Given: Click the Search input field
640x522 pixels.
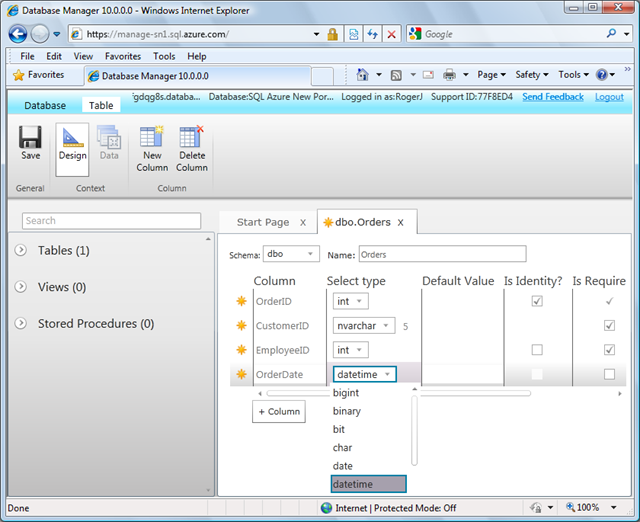Looking at the screenshot, I should (111, 221).
